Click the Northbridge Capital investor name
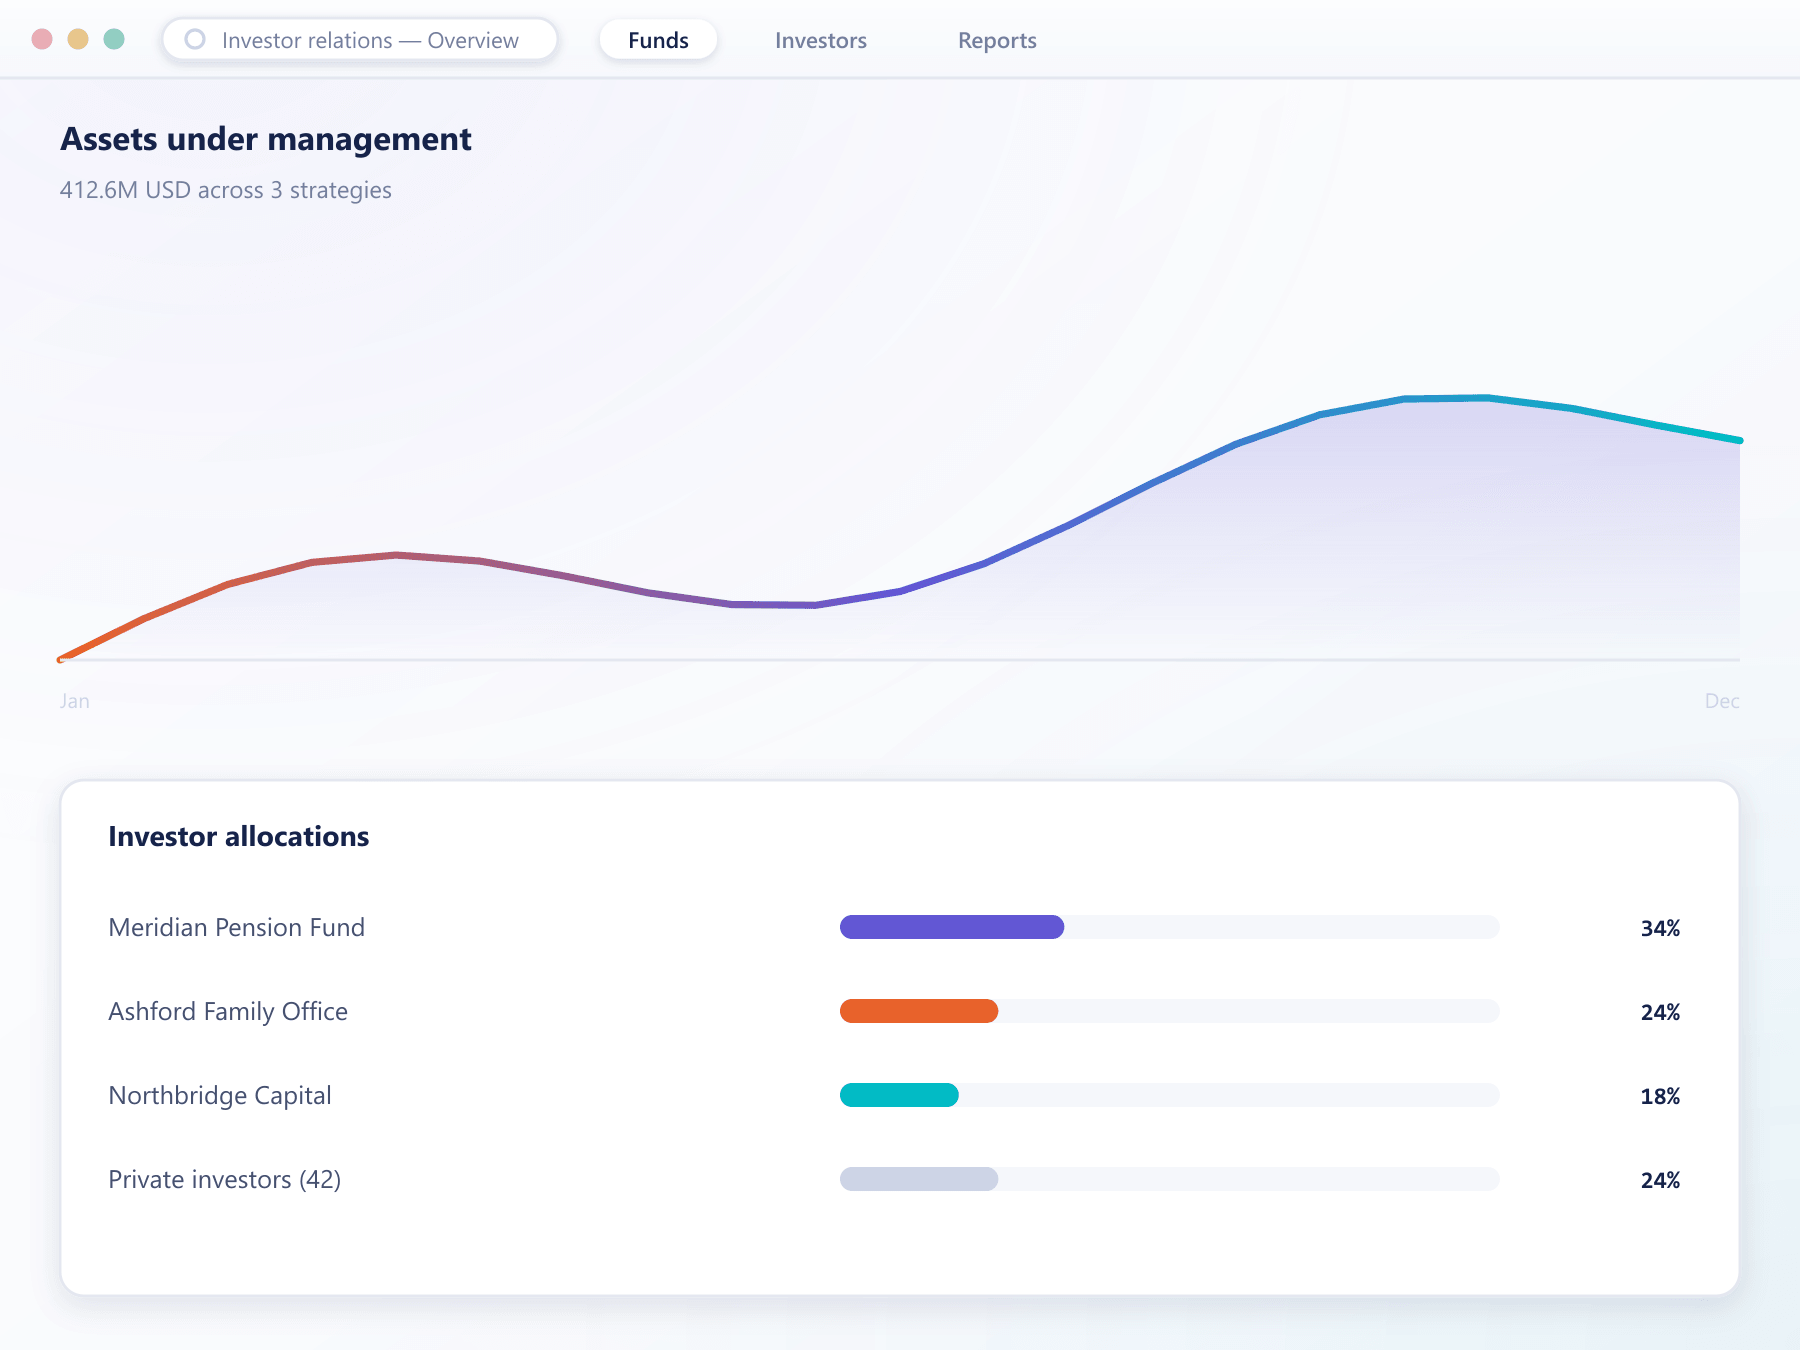The width and height of the screenshot is (1800, 1350). [x=220, y=1095]
